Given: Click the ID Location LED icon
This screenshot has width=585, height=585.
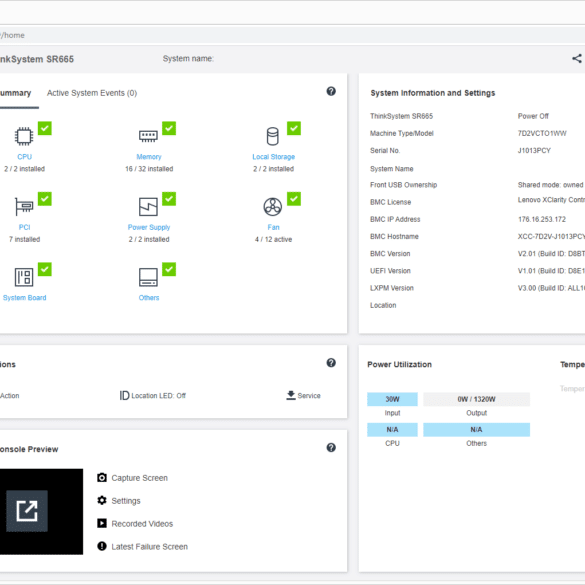Looking at the screenshot, I should 124,395.
